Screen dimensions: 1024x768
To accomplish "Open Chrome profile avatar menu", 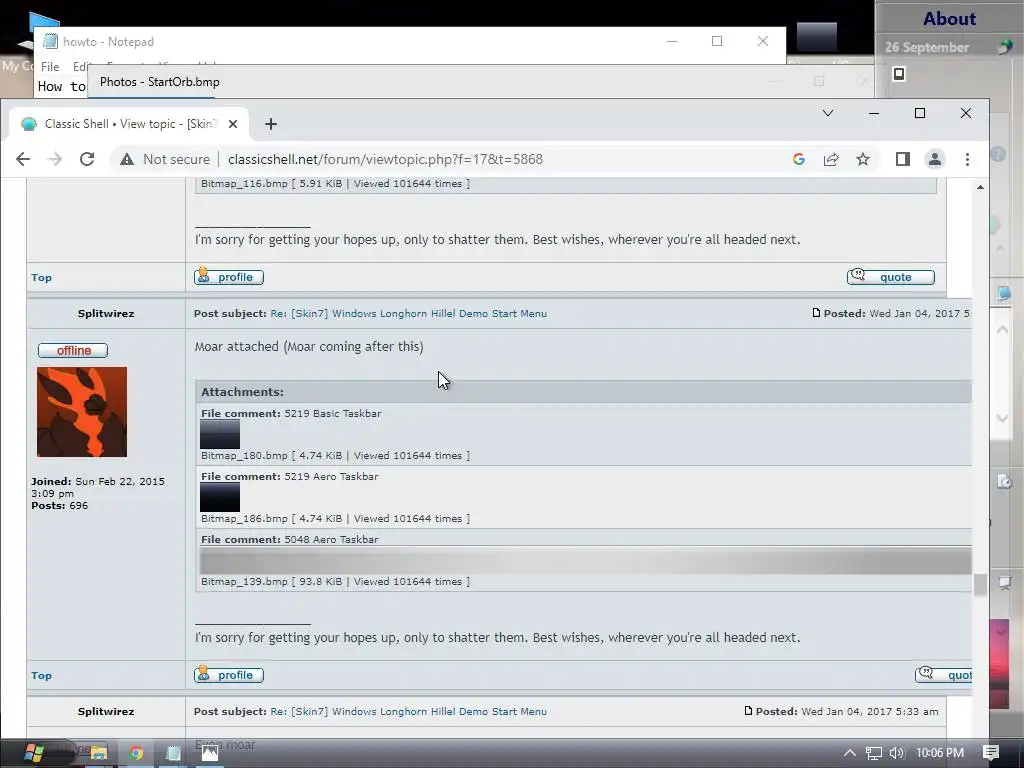I will coord(935,159).
